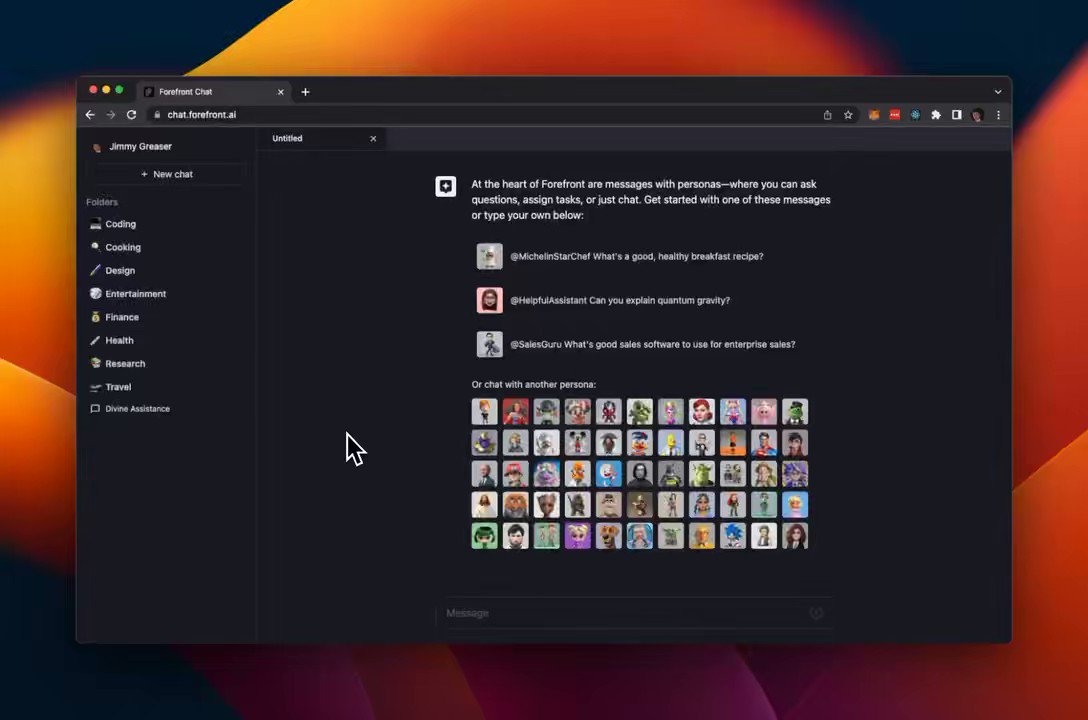1088x720 pixels.
Task: Open the Design folder
Action: click(112, 271)
